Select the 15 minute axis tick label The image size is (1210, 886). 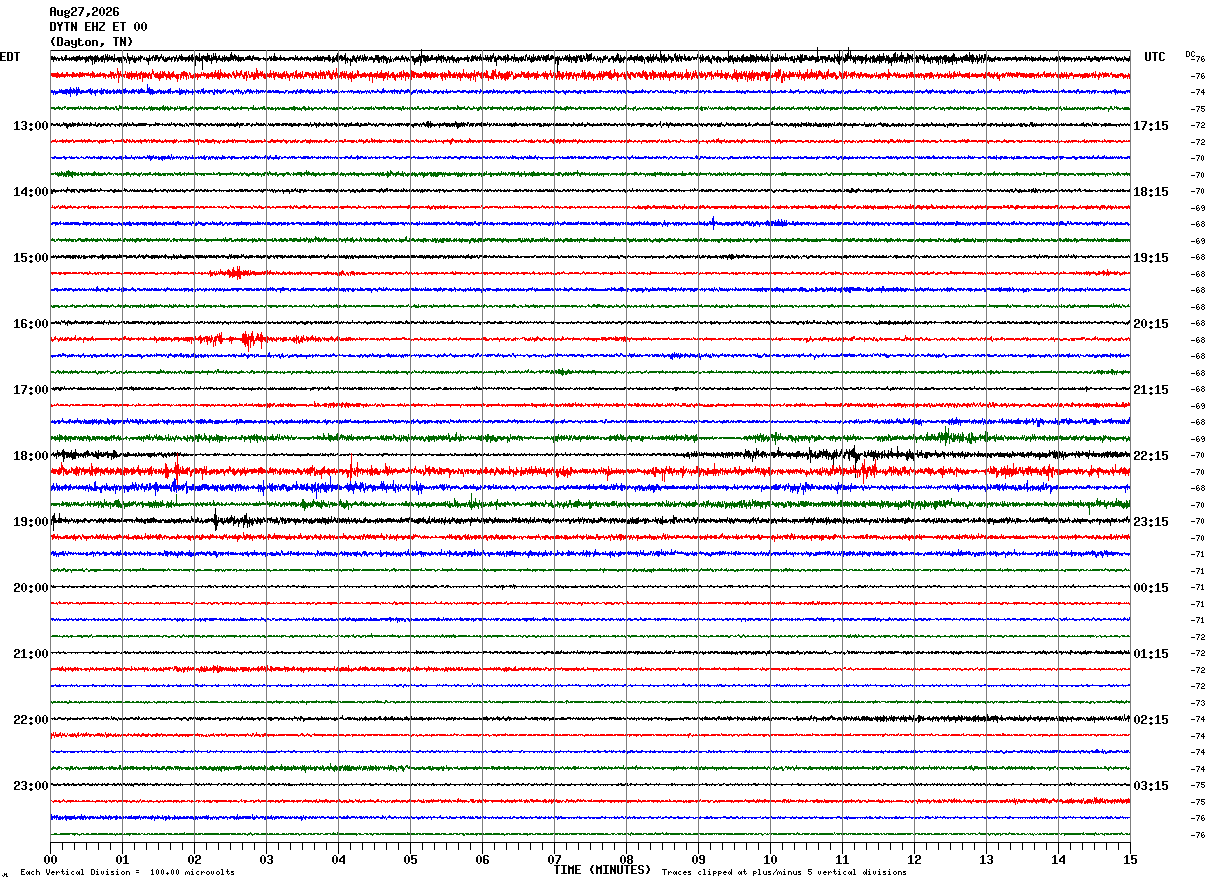tap(1130, 859)
